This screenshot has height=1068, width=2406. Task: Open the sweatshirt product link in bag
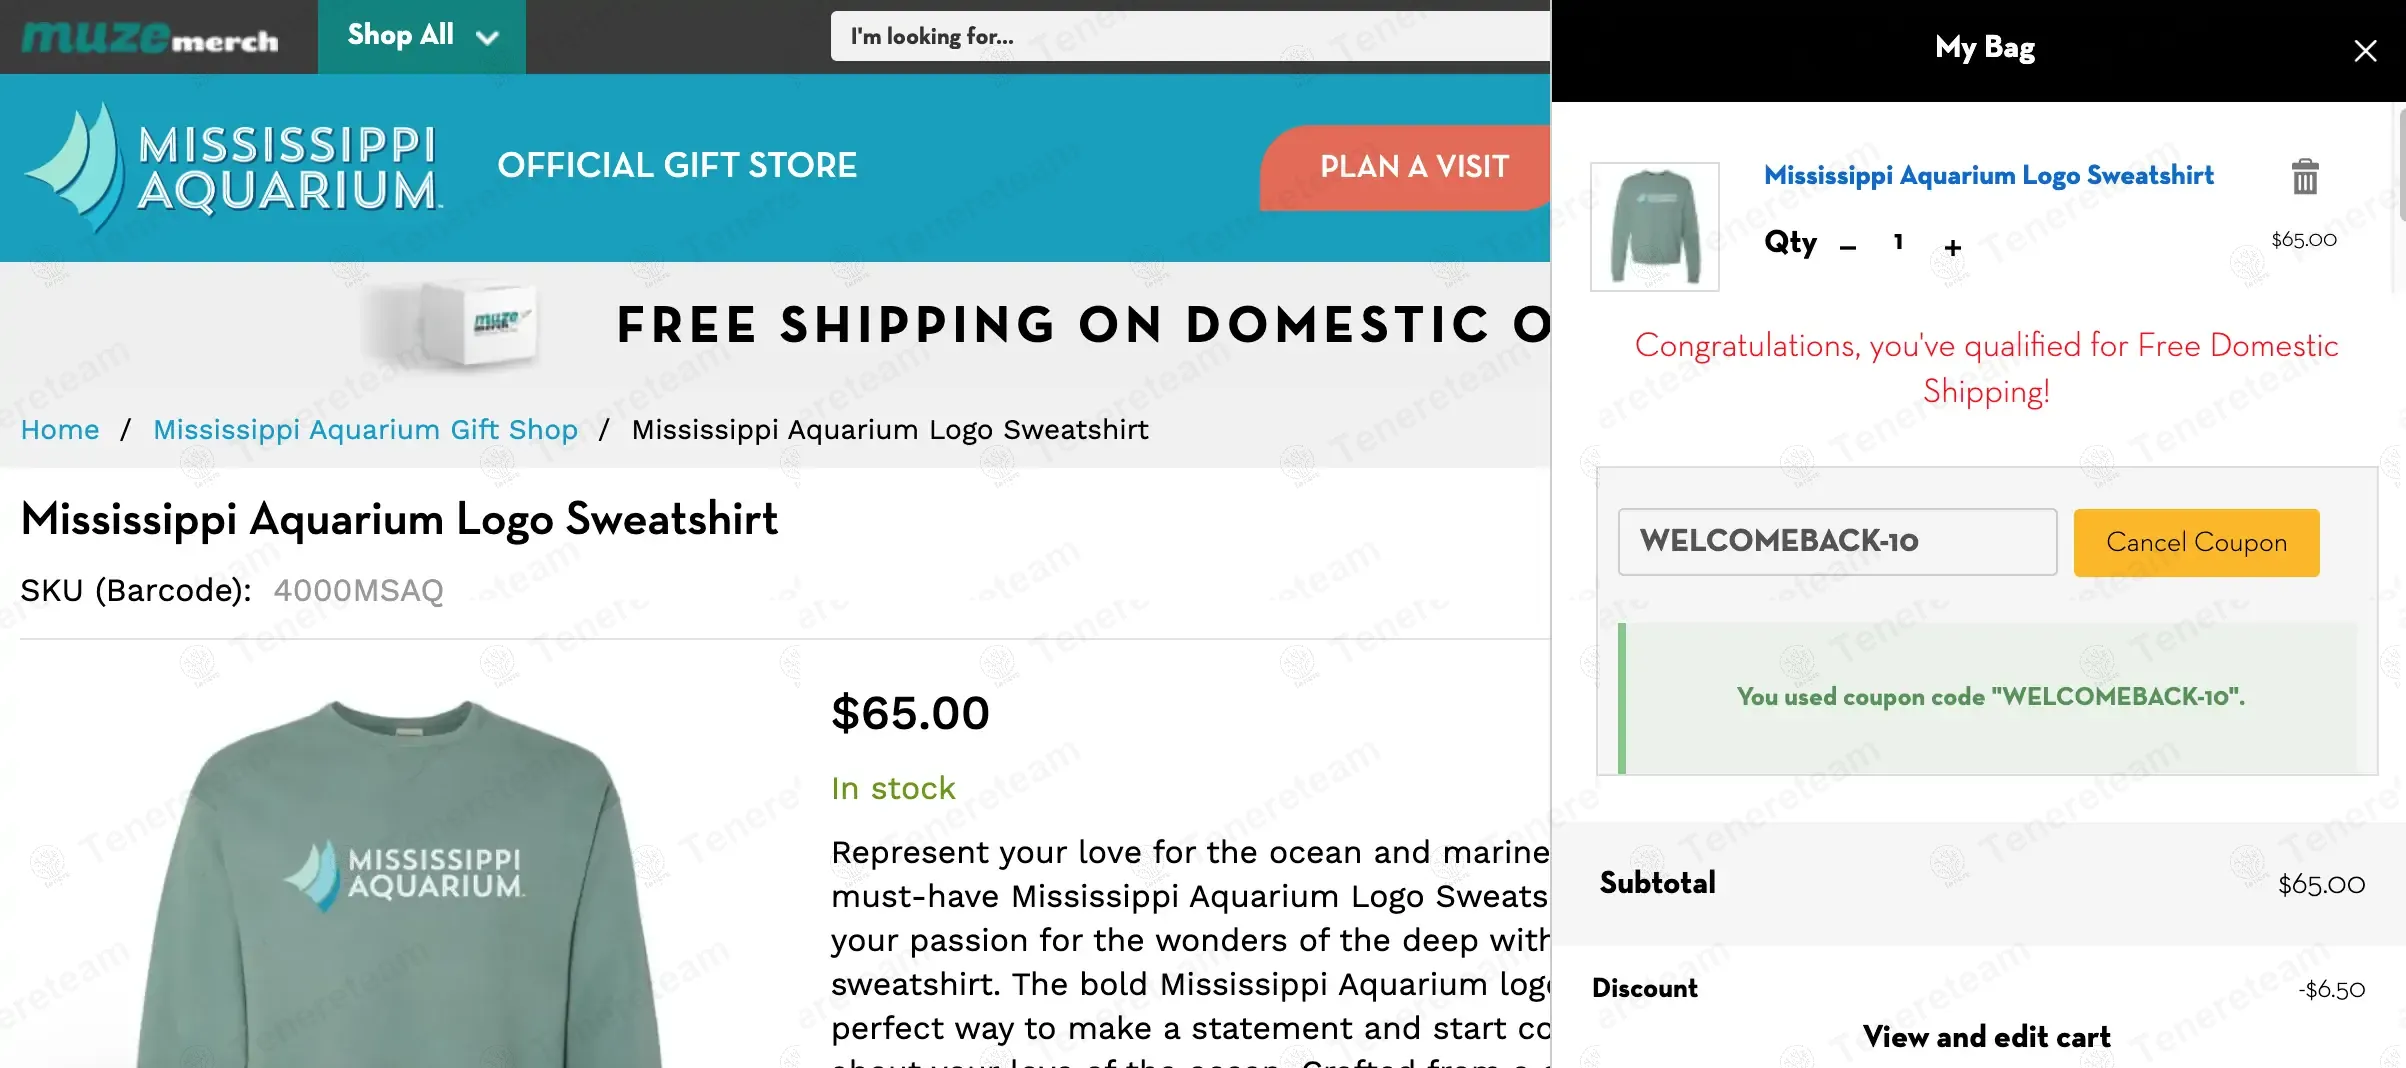[x=1988, y=176]
